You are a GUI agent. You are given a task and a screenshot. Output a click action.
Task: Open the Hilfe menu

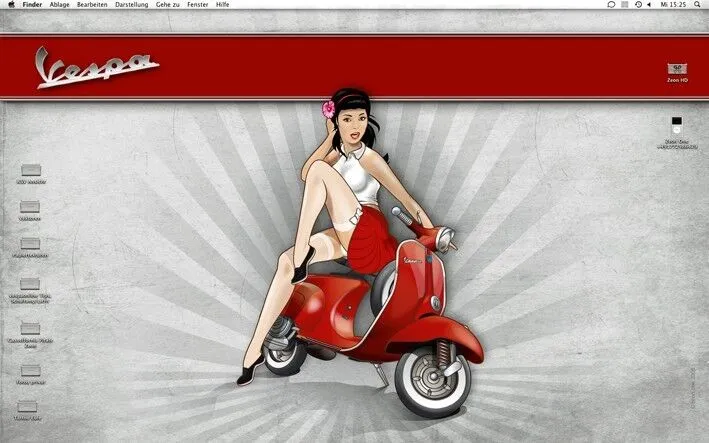coord(223,5)
